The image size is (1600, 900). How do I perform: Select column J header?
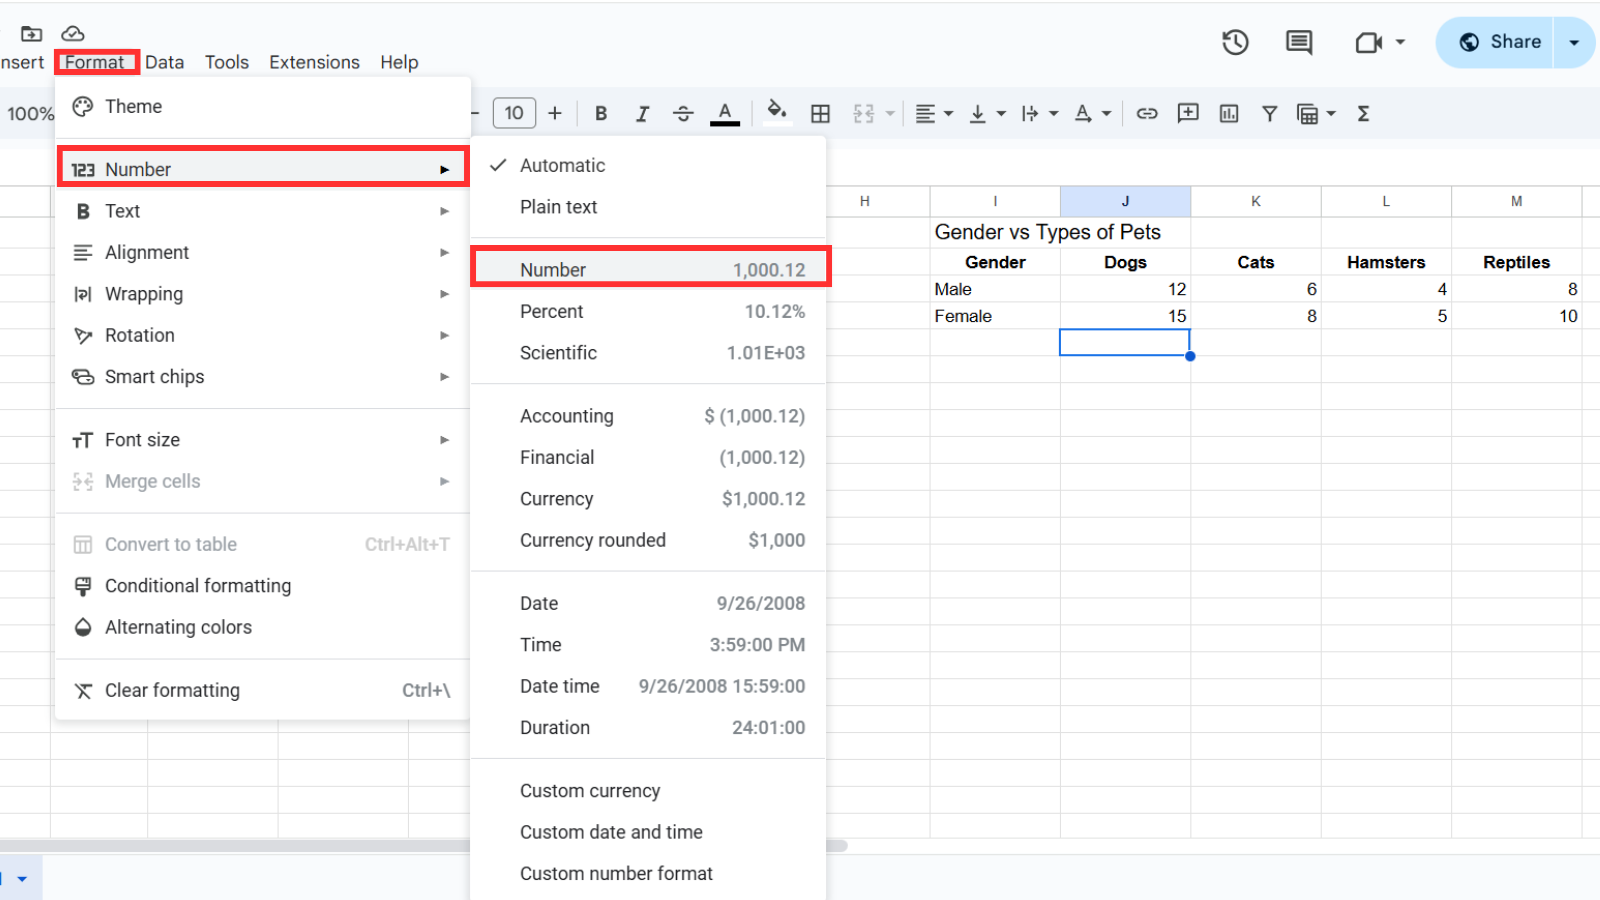[x=1125, y=201]
